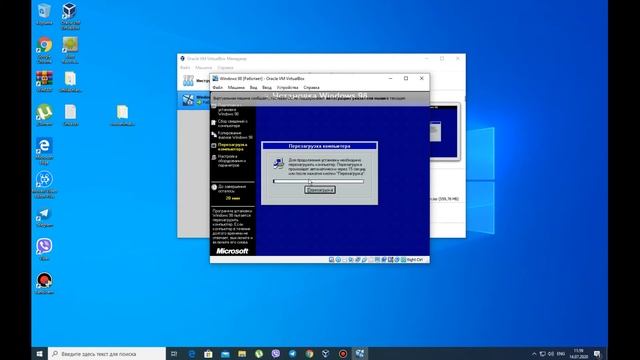640x360 pixels.
Task: Click the taskbar search input field
Action: point(107,353)
